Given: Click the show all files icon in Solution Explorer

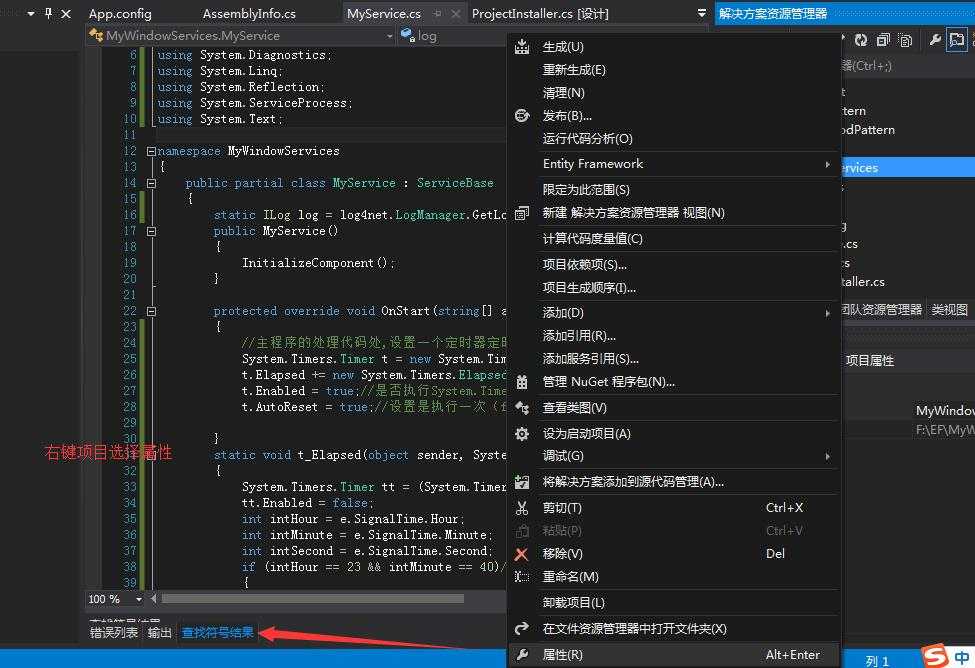Looking at the screenshot, I should coord(906,40).
